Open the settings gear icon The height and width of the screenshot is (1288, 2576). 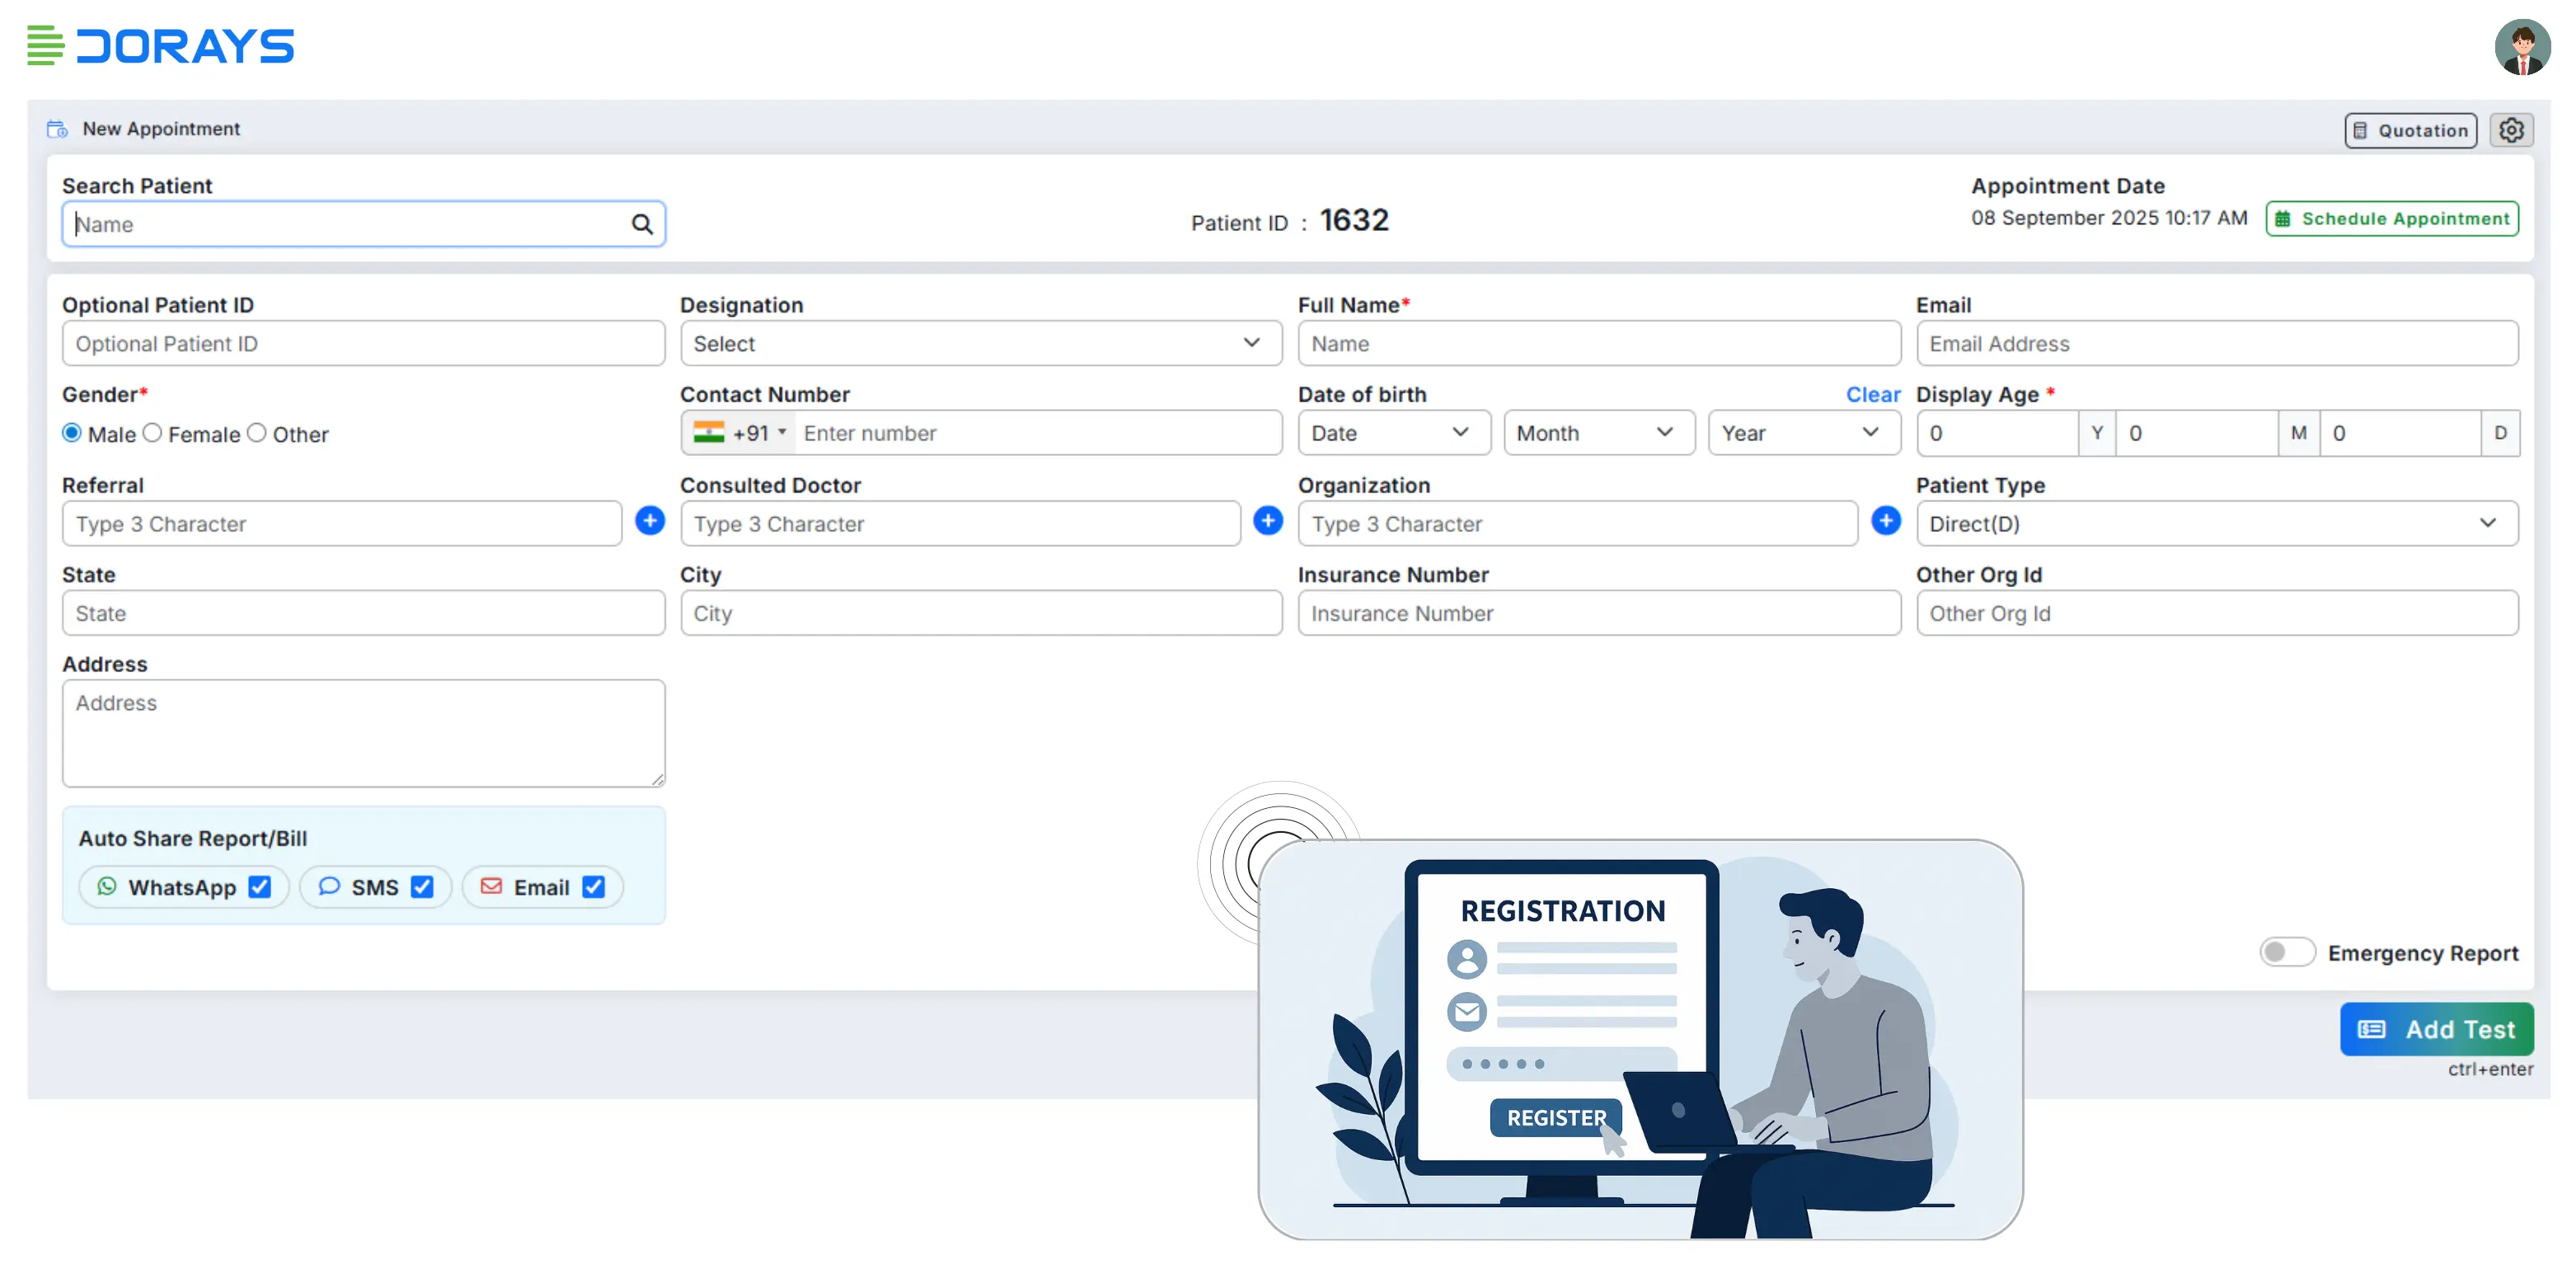coord(2511,130)
